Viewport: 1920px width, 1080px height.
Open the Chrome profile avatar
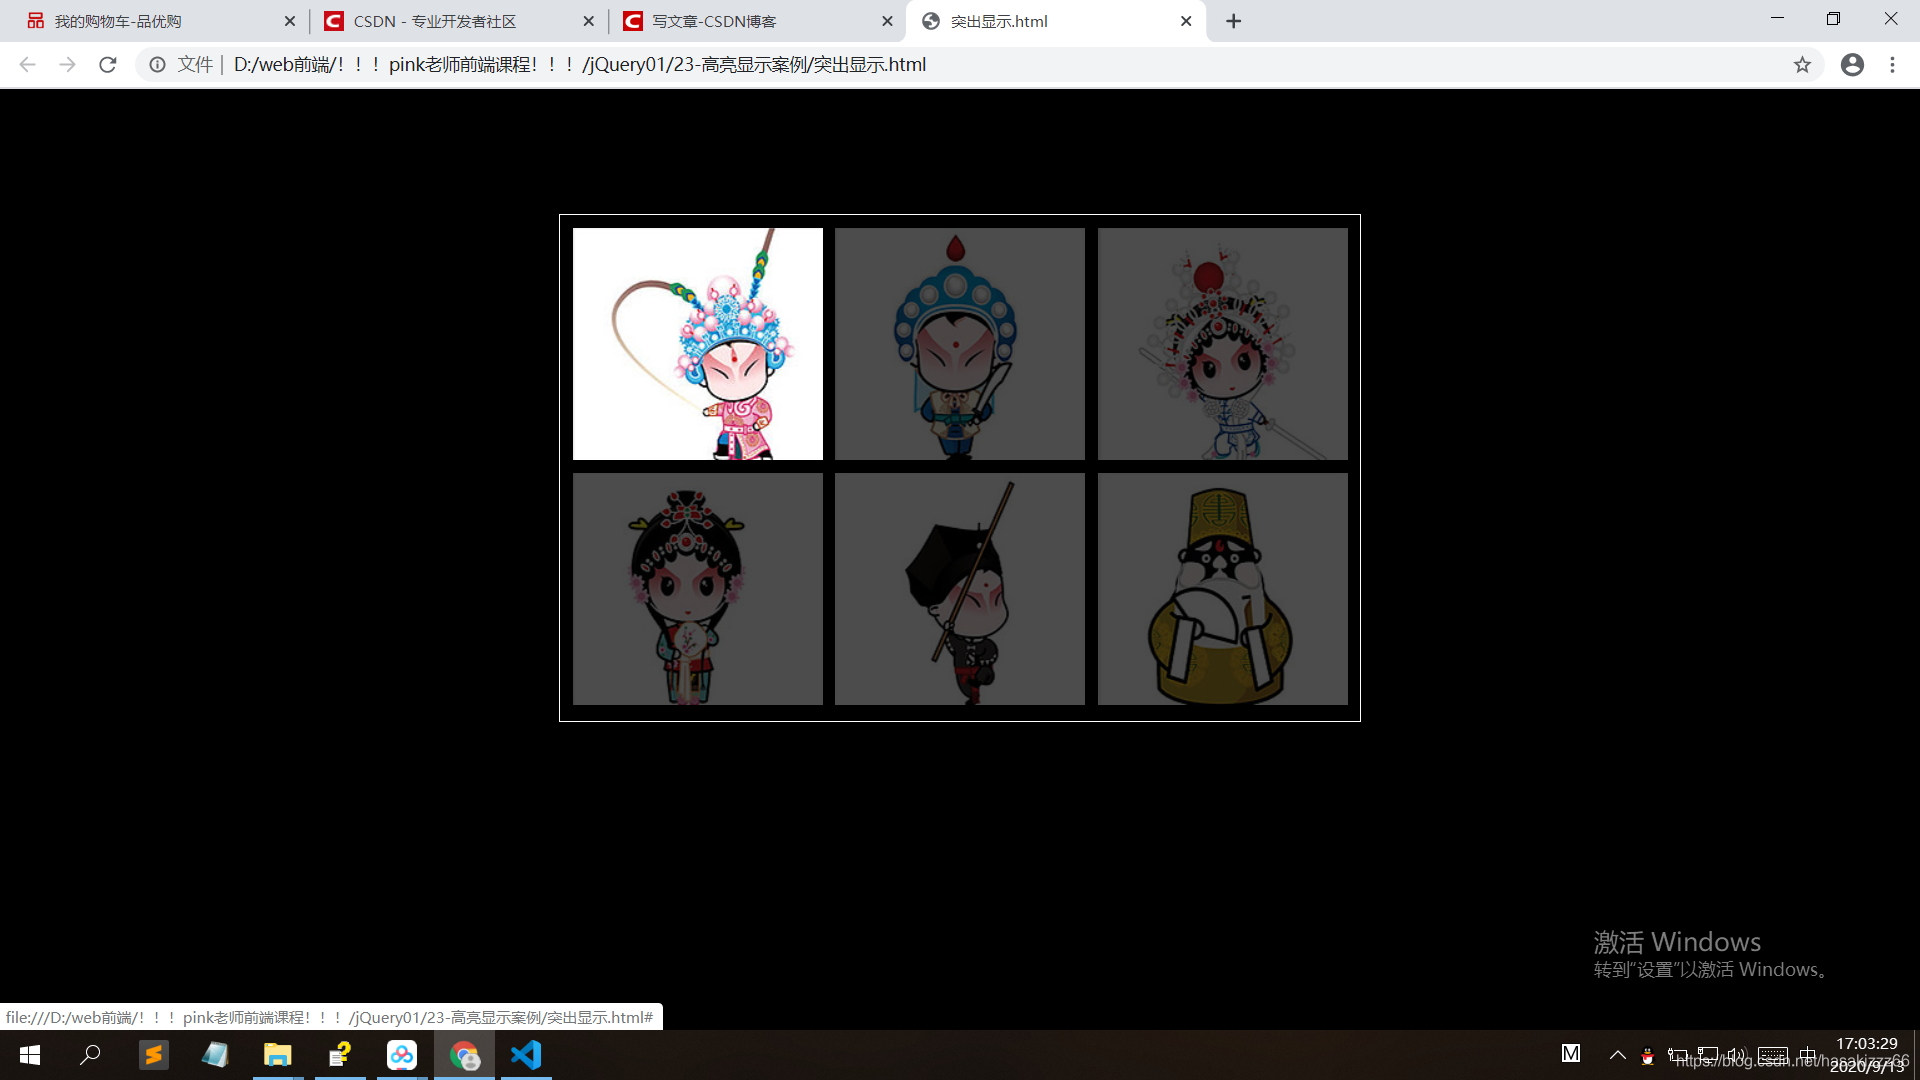point(1852,64)
